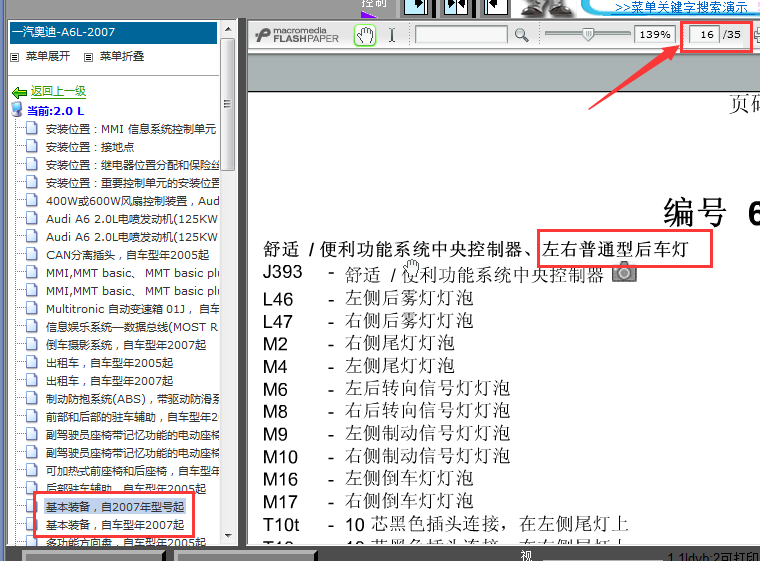Click the green back arrow icon
Image resolution: width=760 pixels, height=561 pixels.
click(19, 92)
